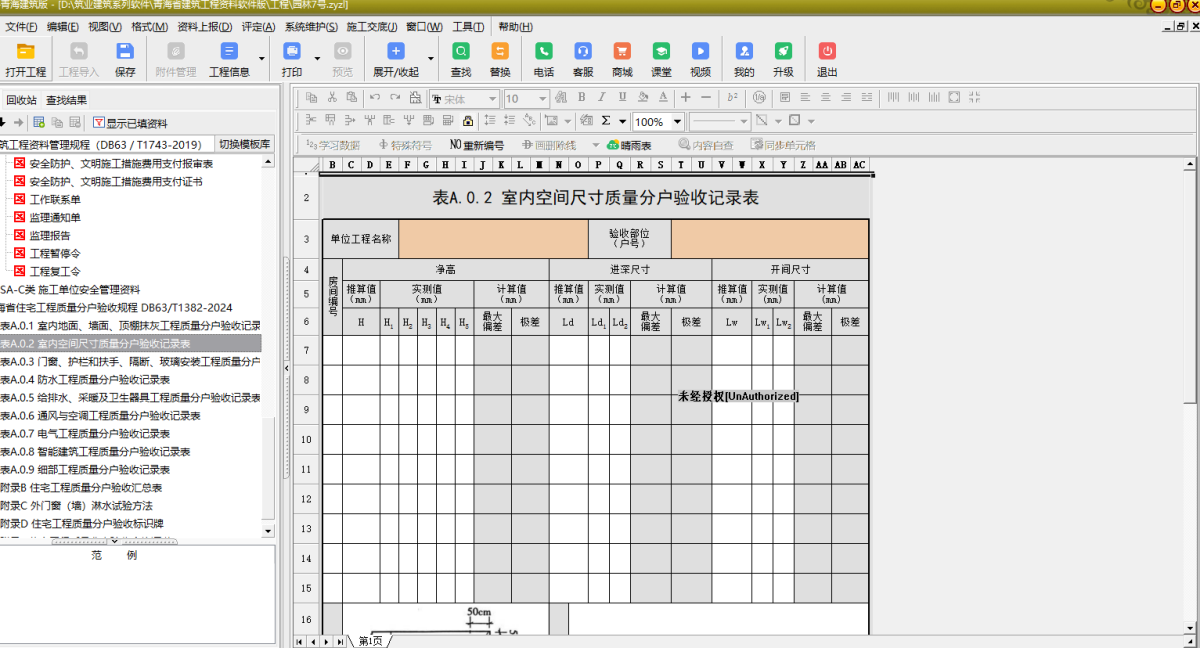
Task: Switch to the 回收站 tab
Action: pos(22,100)
